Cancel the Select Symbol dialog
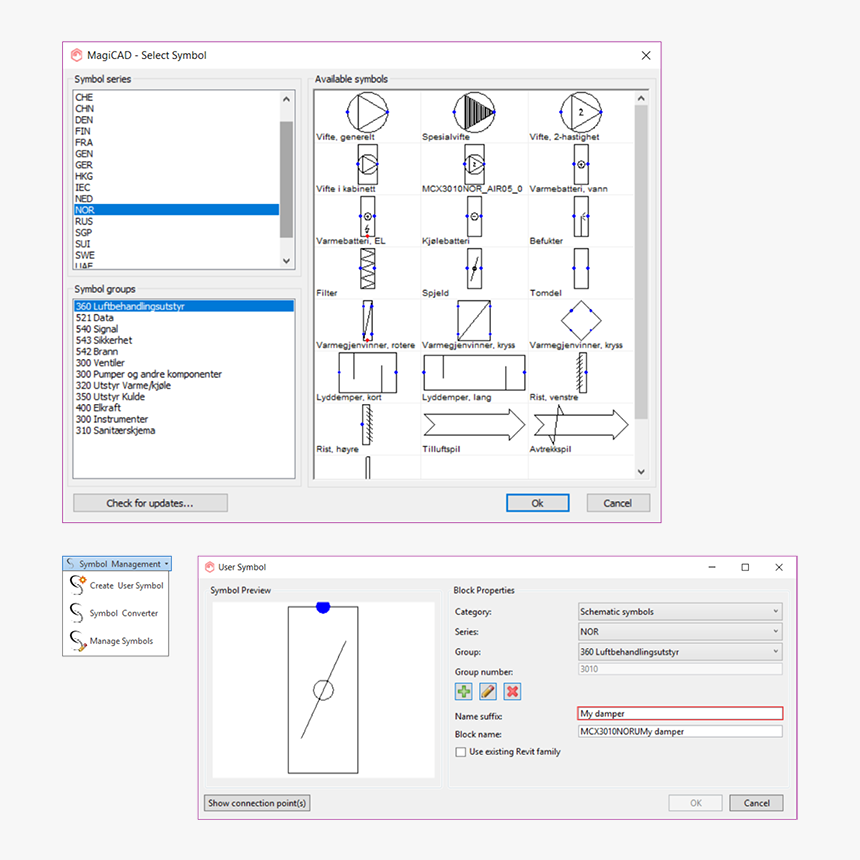Viewport: 860px width, 860px height. [x=618, y=503]
